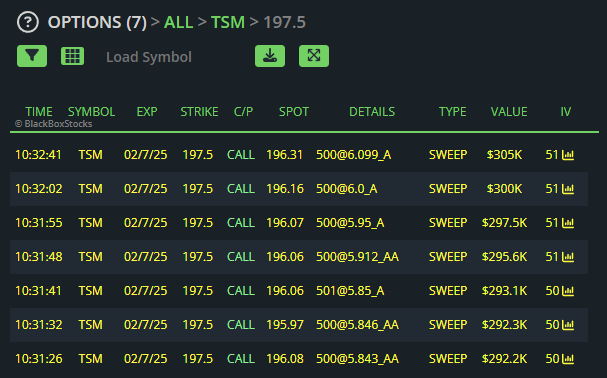
Task: Sort by the IV column header
Action: [x=566, y=112]
